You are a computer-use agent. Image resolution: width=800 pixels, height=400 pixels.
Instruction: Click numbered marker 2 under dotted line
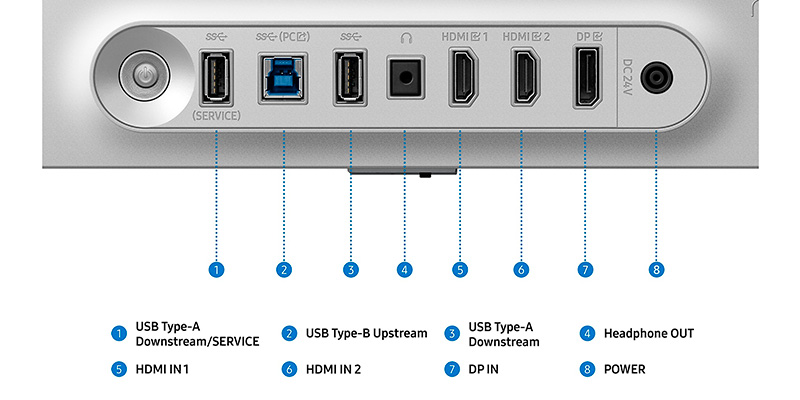tap(284, 269)
